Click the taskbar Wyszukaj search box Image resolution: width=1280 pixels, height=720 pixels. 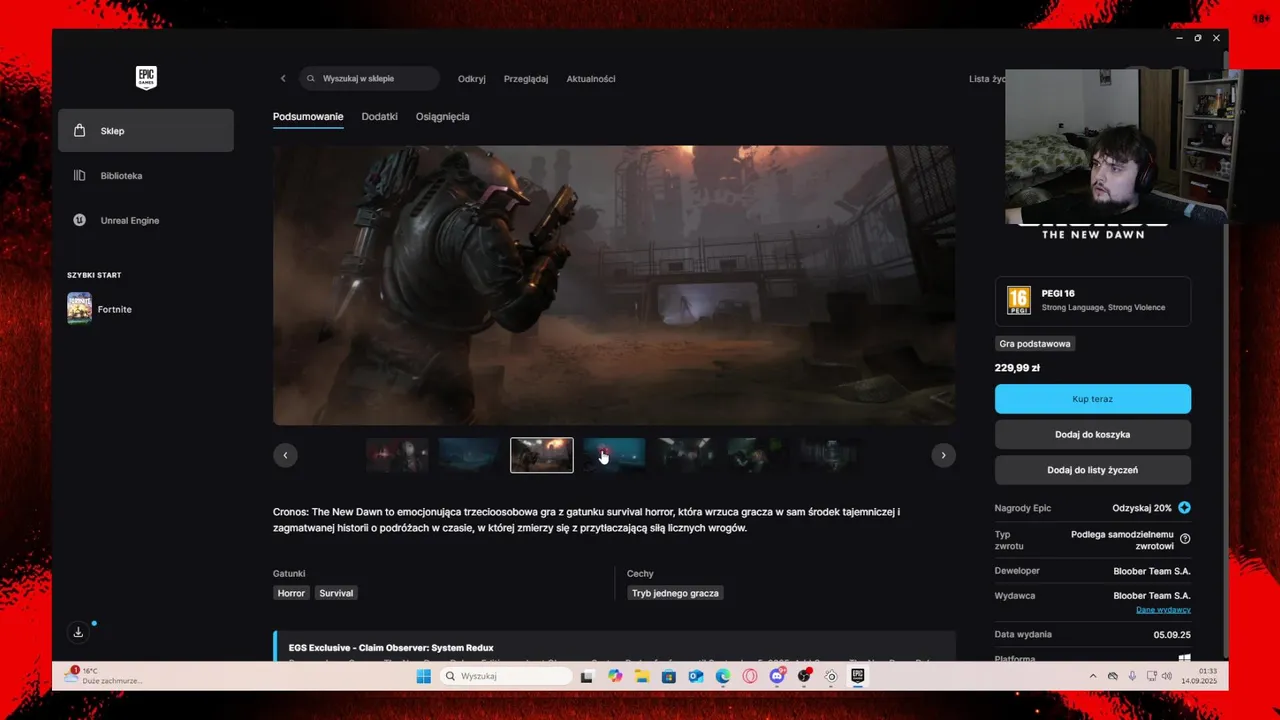506,676
